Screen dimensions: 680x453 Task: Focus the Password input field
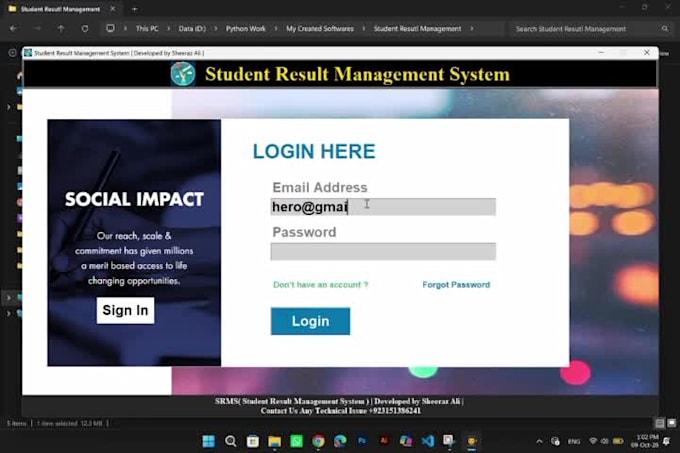coord(383,251)
